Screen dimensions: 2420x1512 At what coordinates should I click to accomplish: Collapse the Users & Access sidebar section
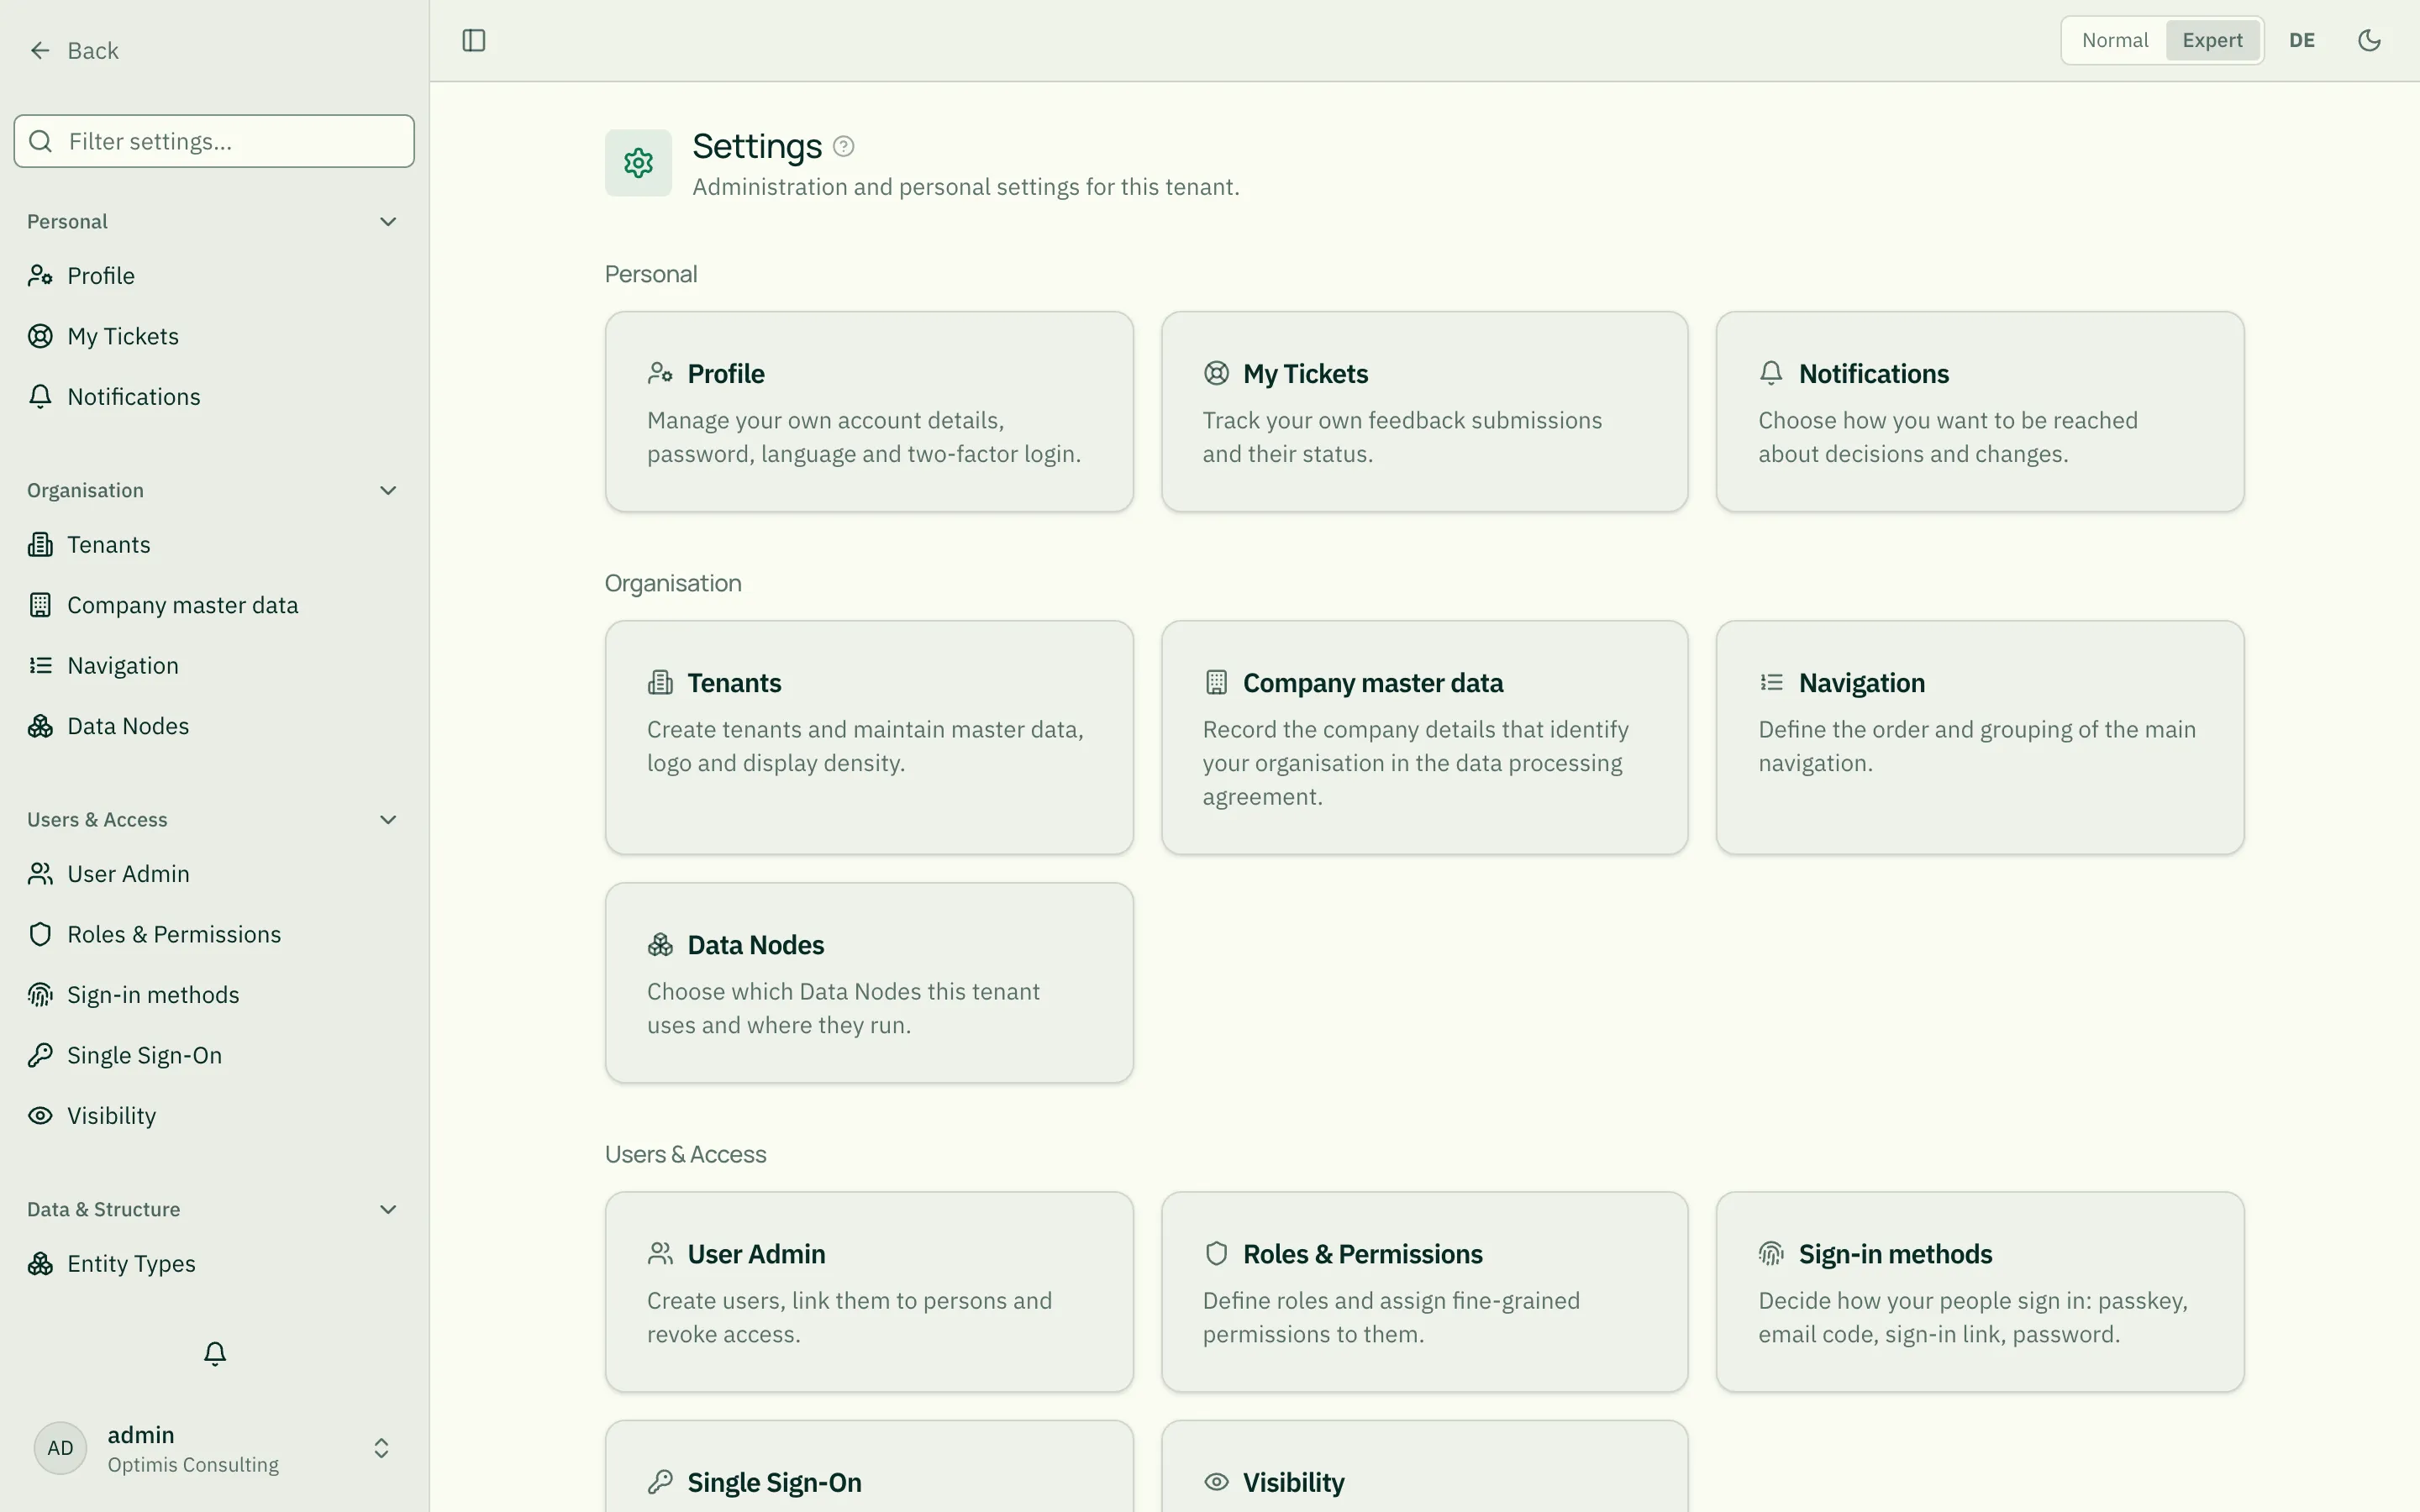(x=388, y=820)
